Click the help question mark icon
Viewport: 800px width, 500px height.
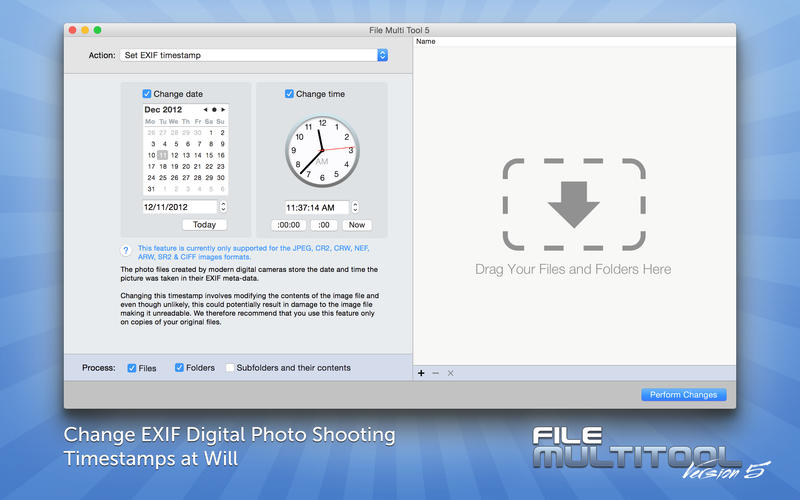[x=125, y=250]
